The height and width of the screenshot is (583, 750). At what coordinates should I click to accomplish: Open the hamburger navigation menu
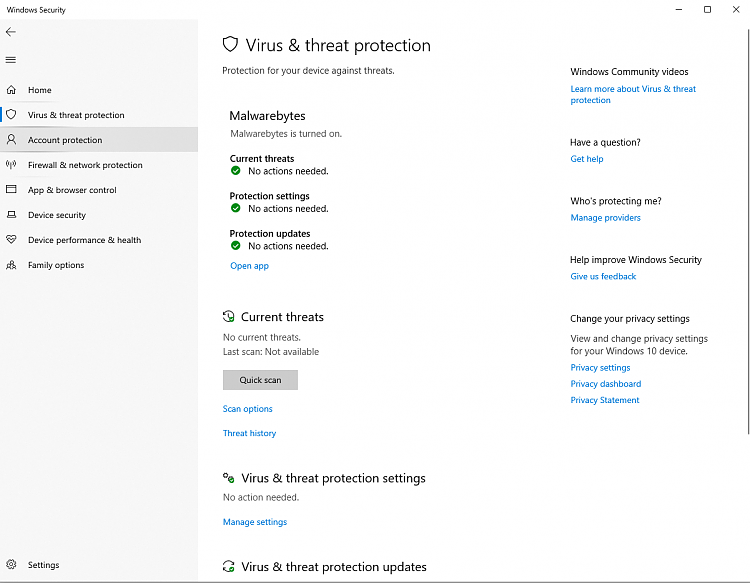(11, 60)
